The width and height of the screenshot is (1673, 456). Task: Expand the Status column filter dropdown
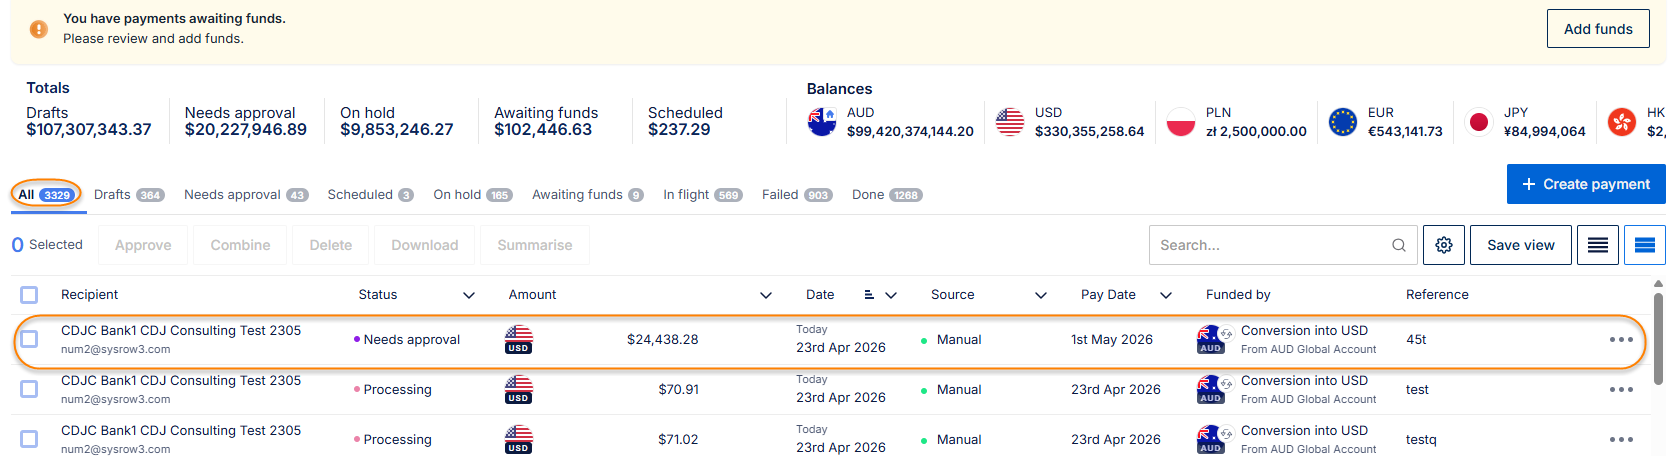tap(469, 295)
